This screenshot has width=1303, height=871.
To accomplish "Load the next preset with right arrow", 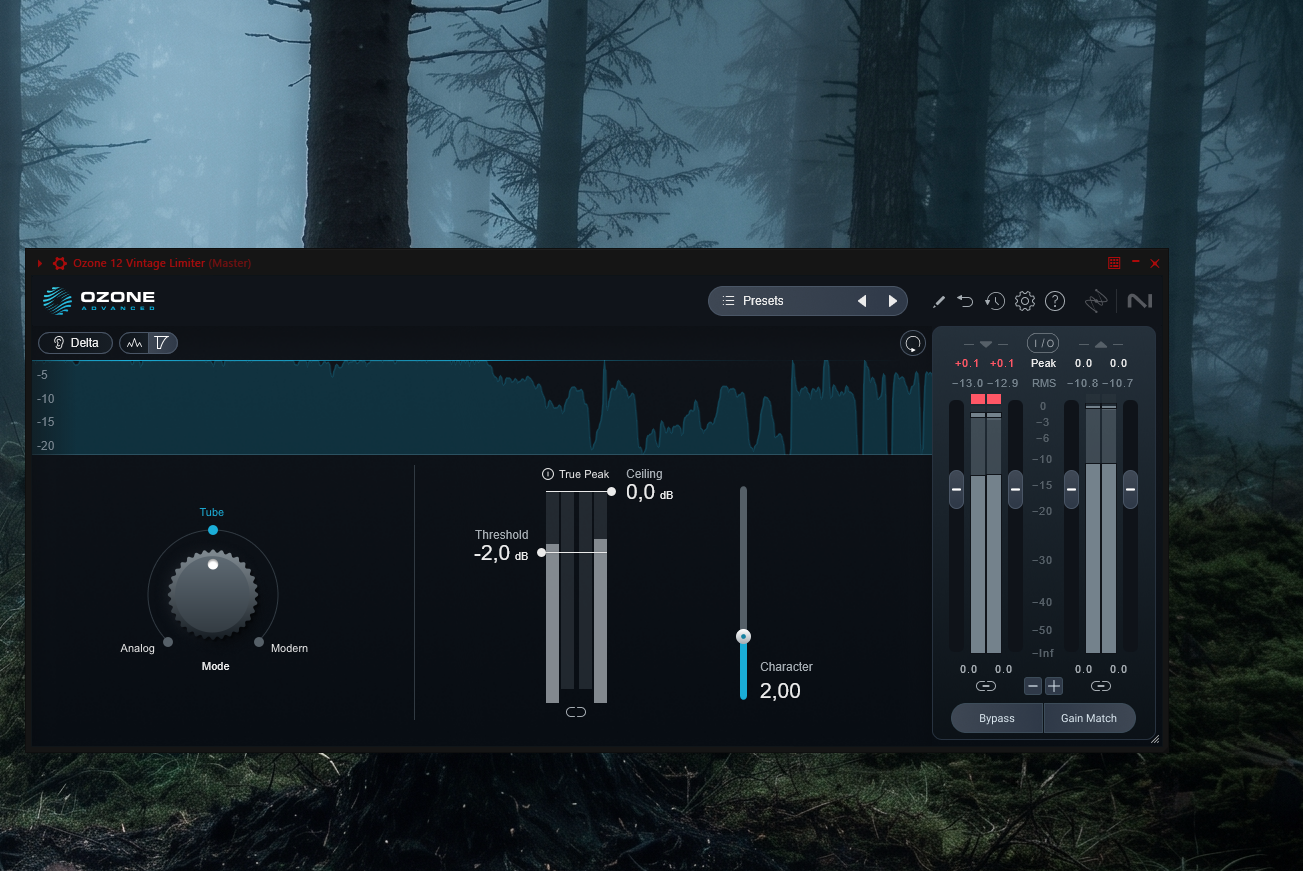I will click(x=893, y=301).
